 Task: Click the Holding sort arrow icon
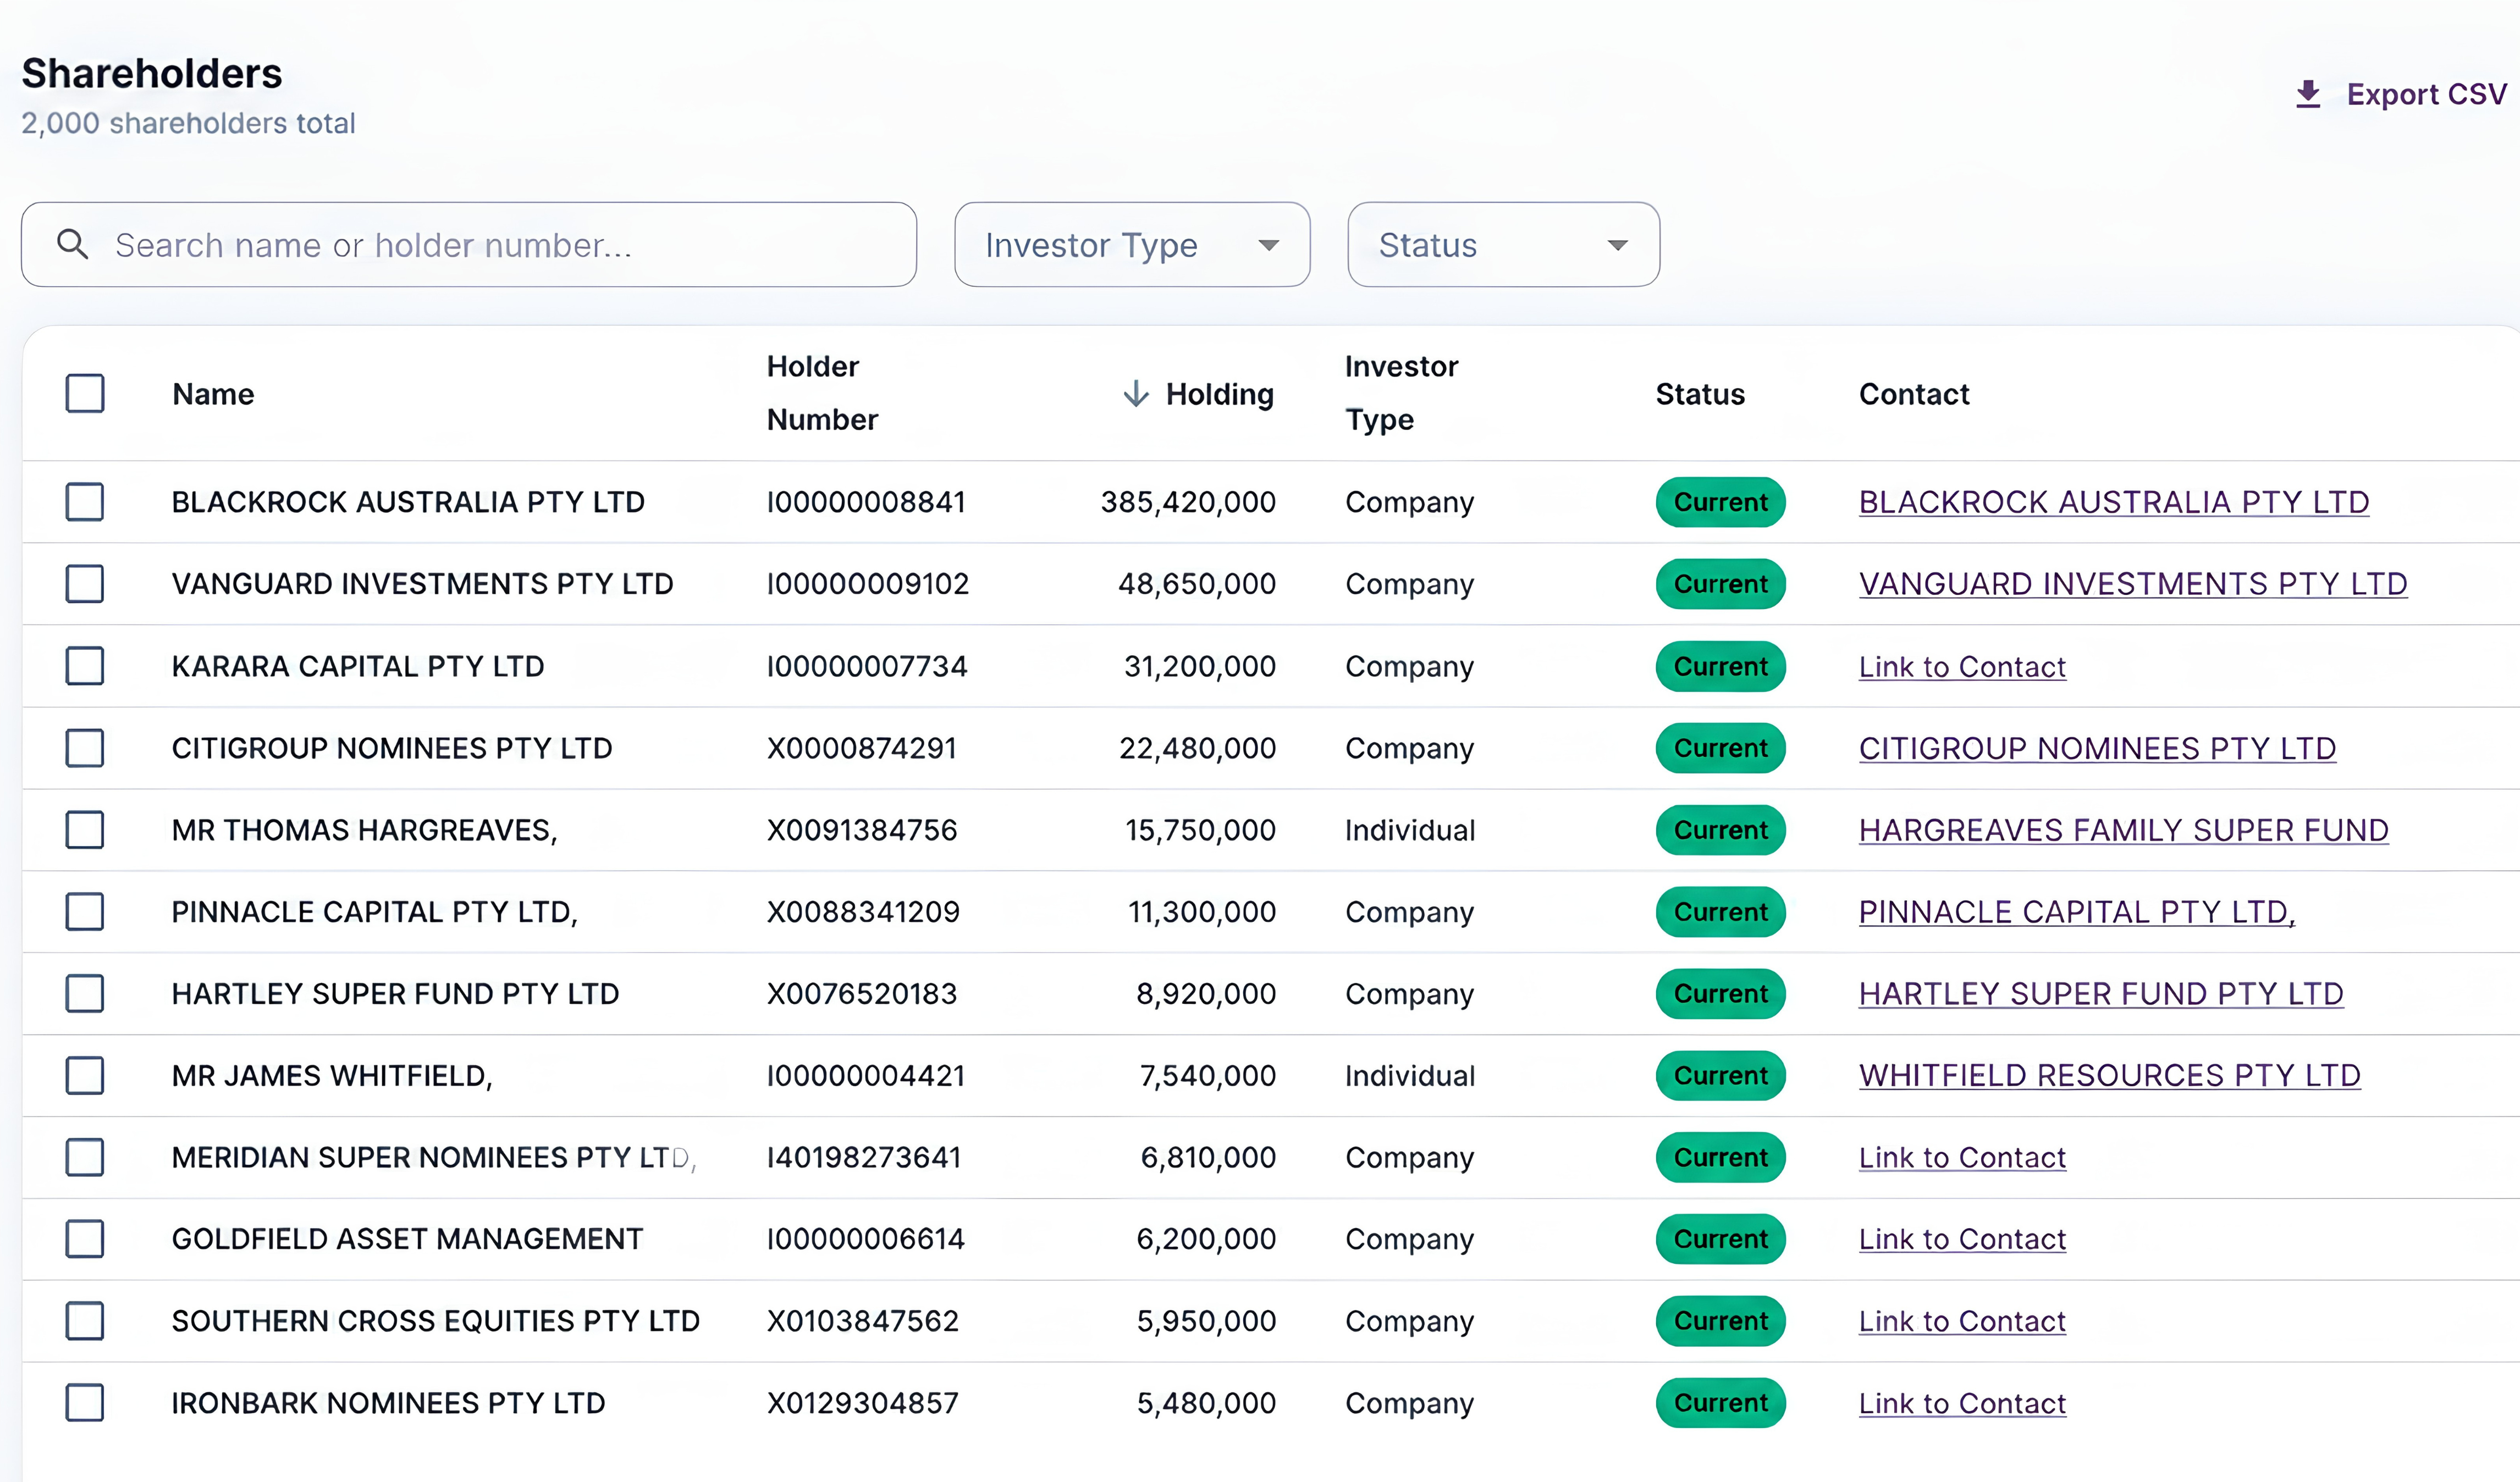(1135, 393)
